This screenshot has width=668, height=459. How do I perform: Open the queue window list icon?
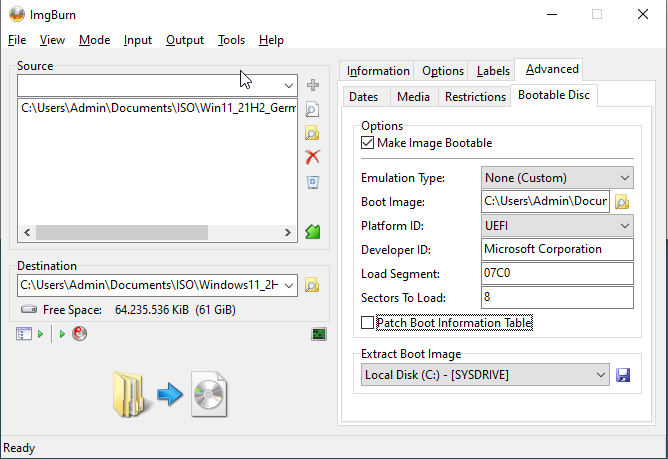pos(24,334)
